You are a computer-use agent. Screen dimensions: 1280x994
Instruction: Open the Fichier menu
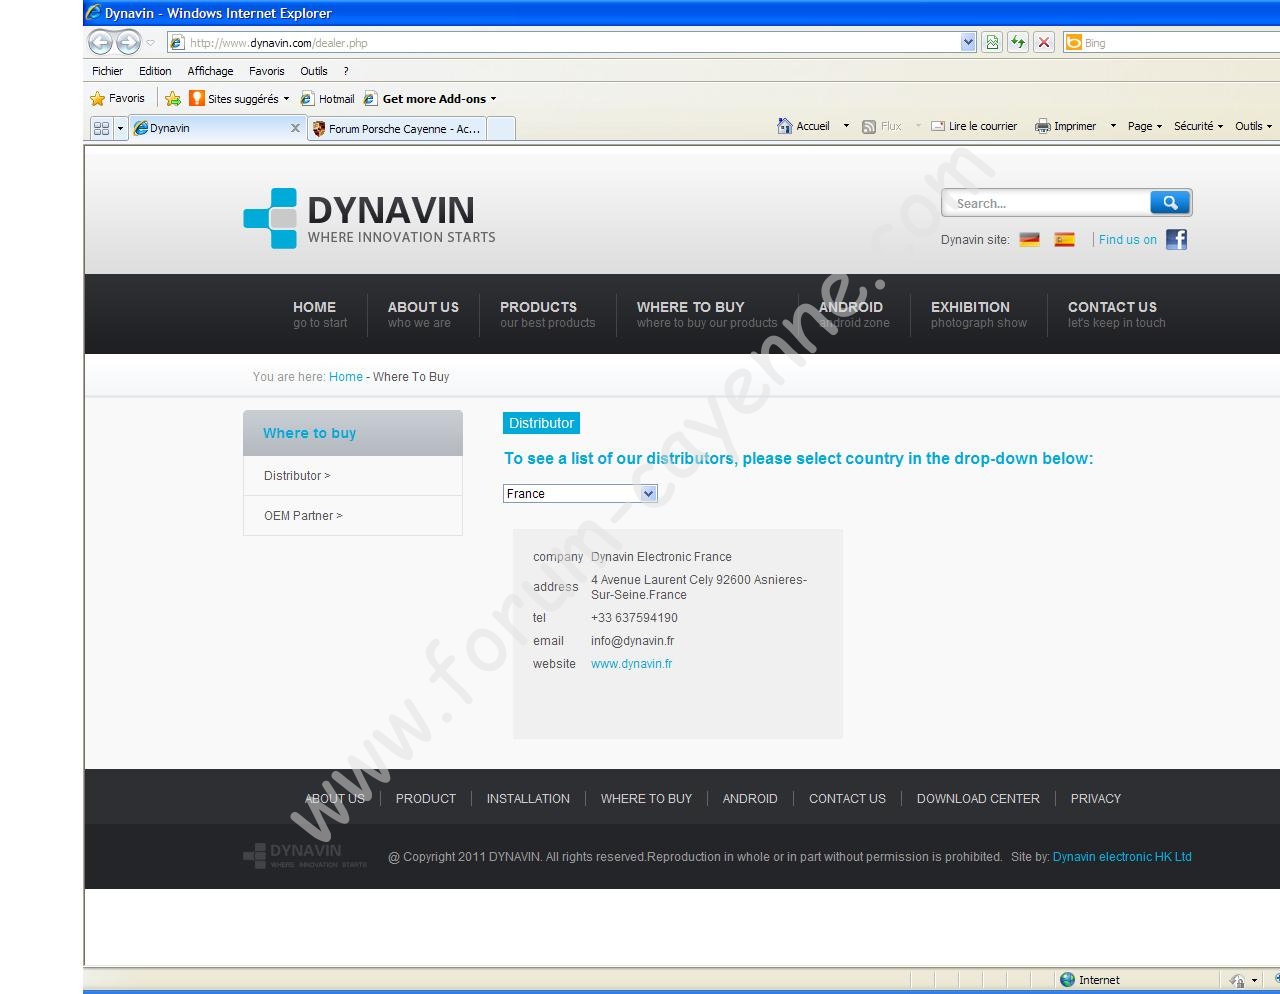pos(107,71)
